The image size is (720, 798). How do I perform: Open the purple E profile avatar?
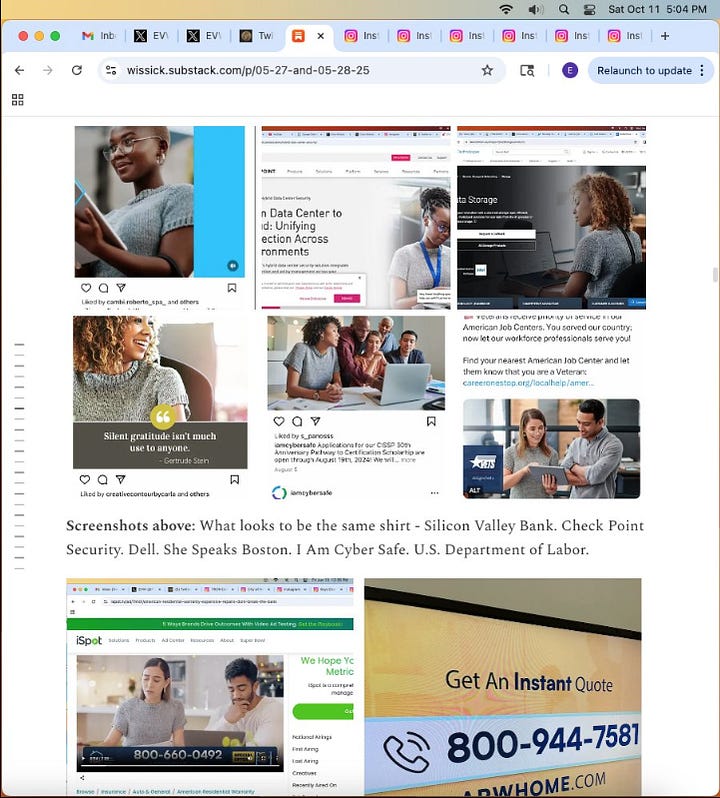[x=569, y=70]
